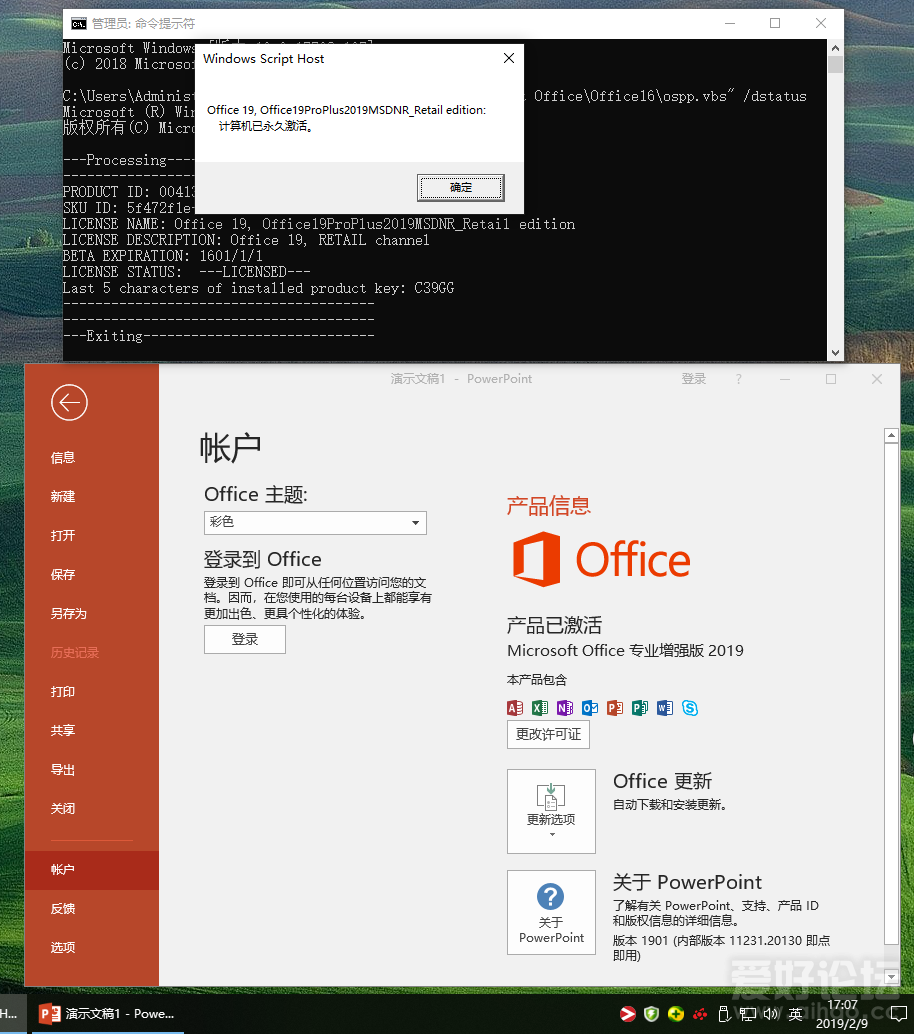
Task: Click the back arrow in PowerPoint sidebar
Action: pos(68,402)
